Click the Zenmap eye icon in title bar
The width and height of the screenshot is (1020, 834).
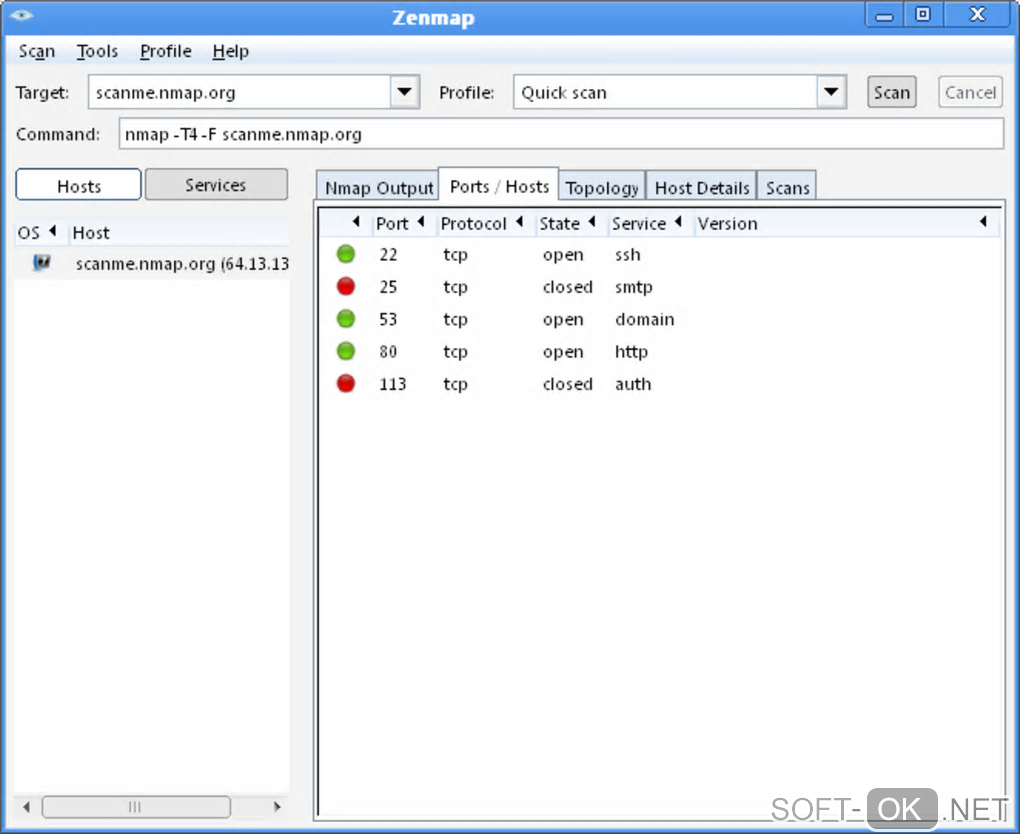[21, 15]
